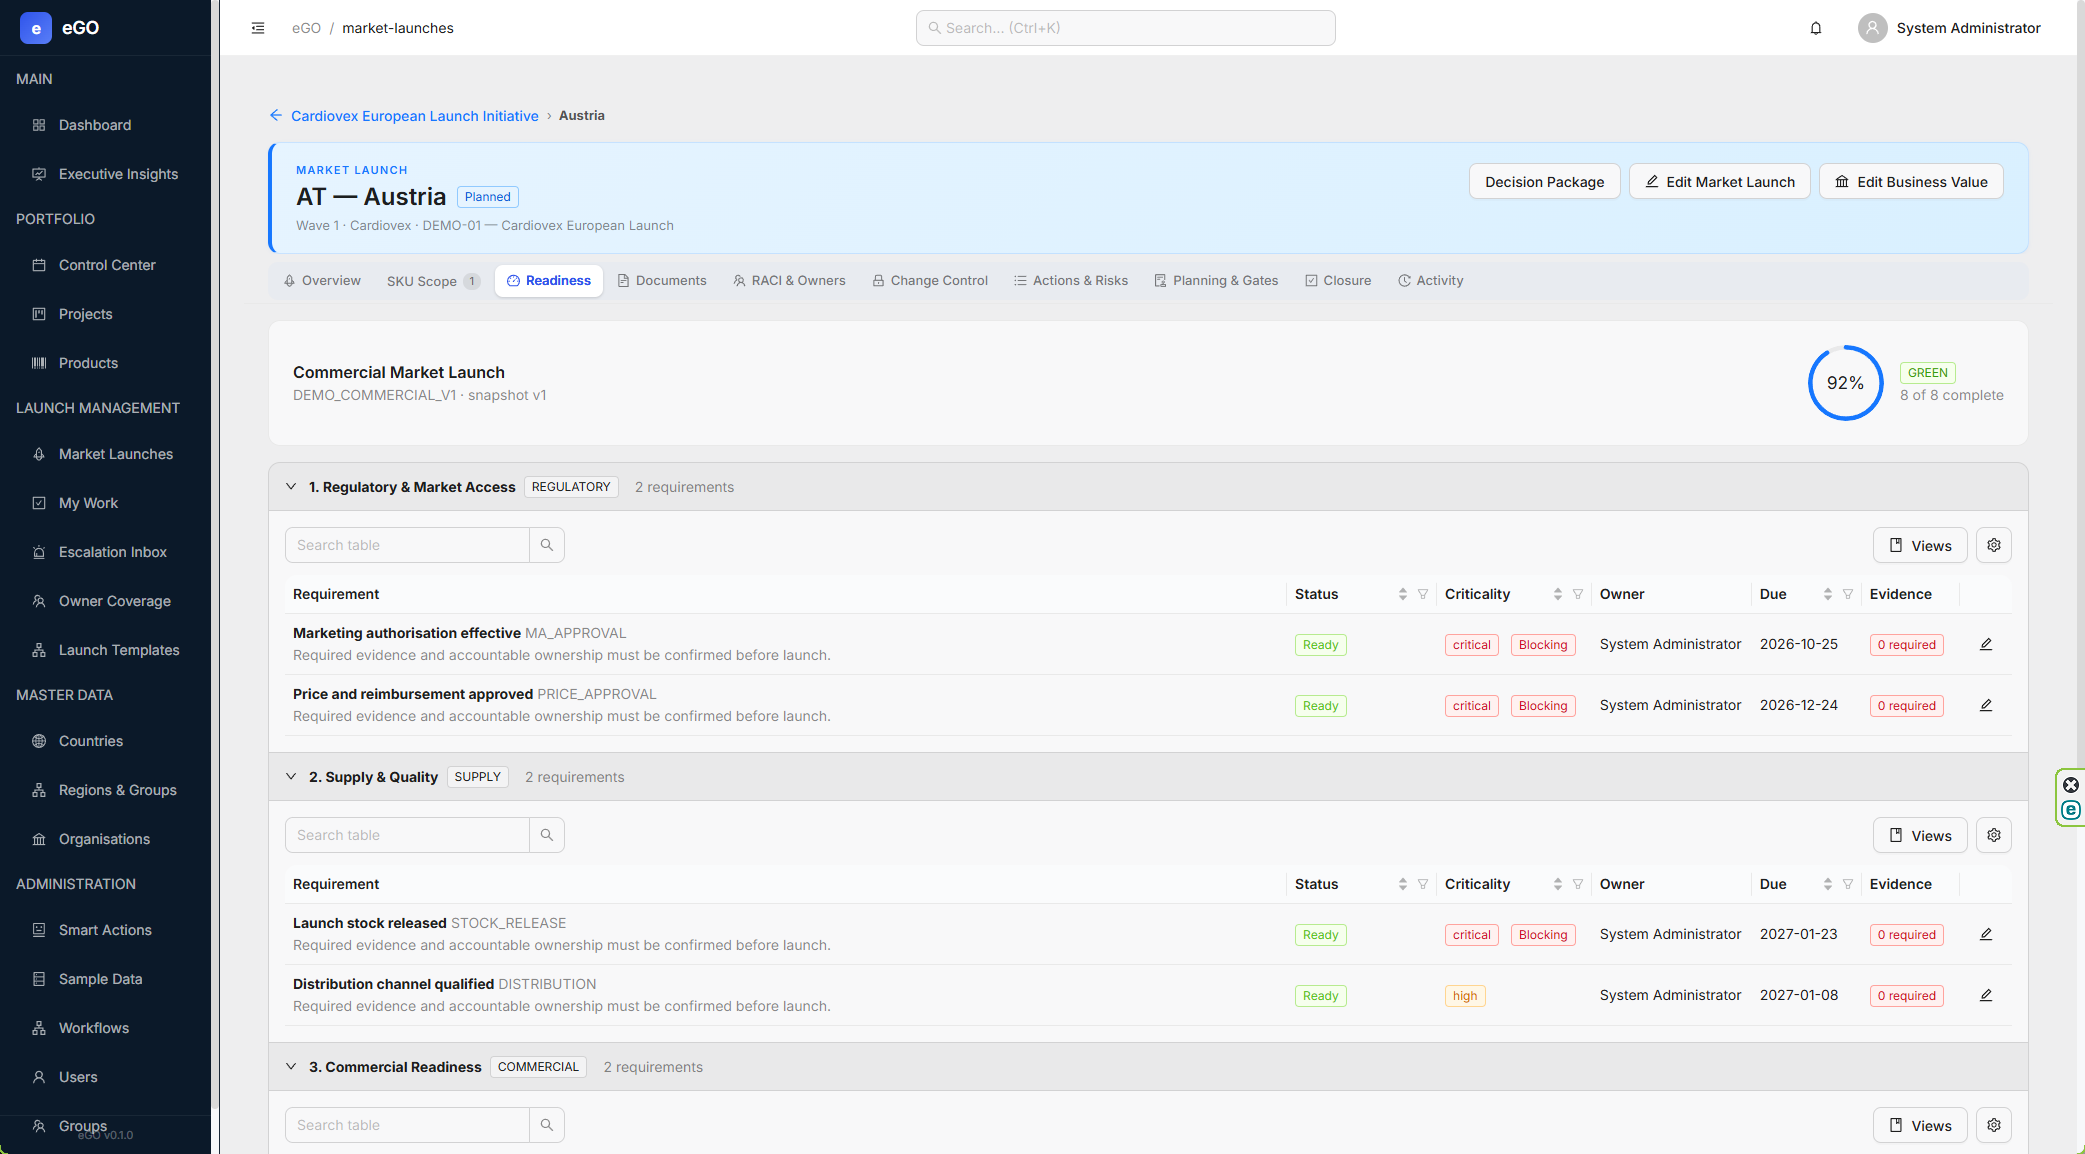Click the GREEN status badge

tap(1927, 373)
